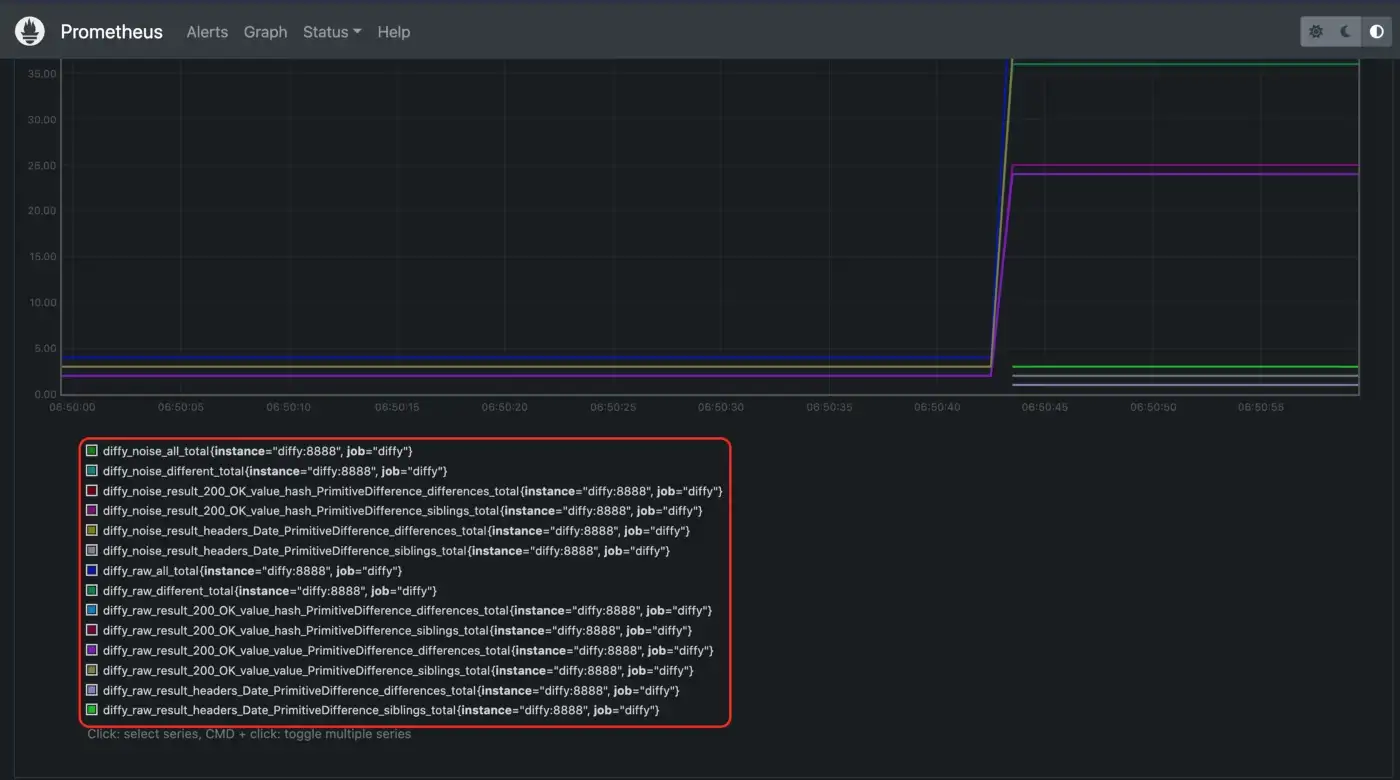Screen dimensions: 1400x780
Task: Click swatch for diffy_noise_result_headers_Date siblings_total
Action: [x=92, y=551]
